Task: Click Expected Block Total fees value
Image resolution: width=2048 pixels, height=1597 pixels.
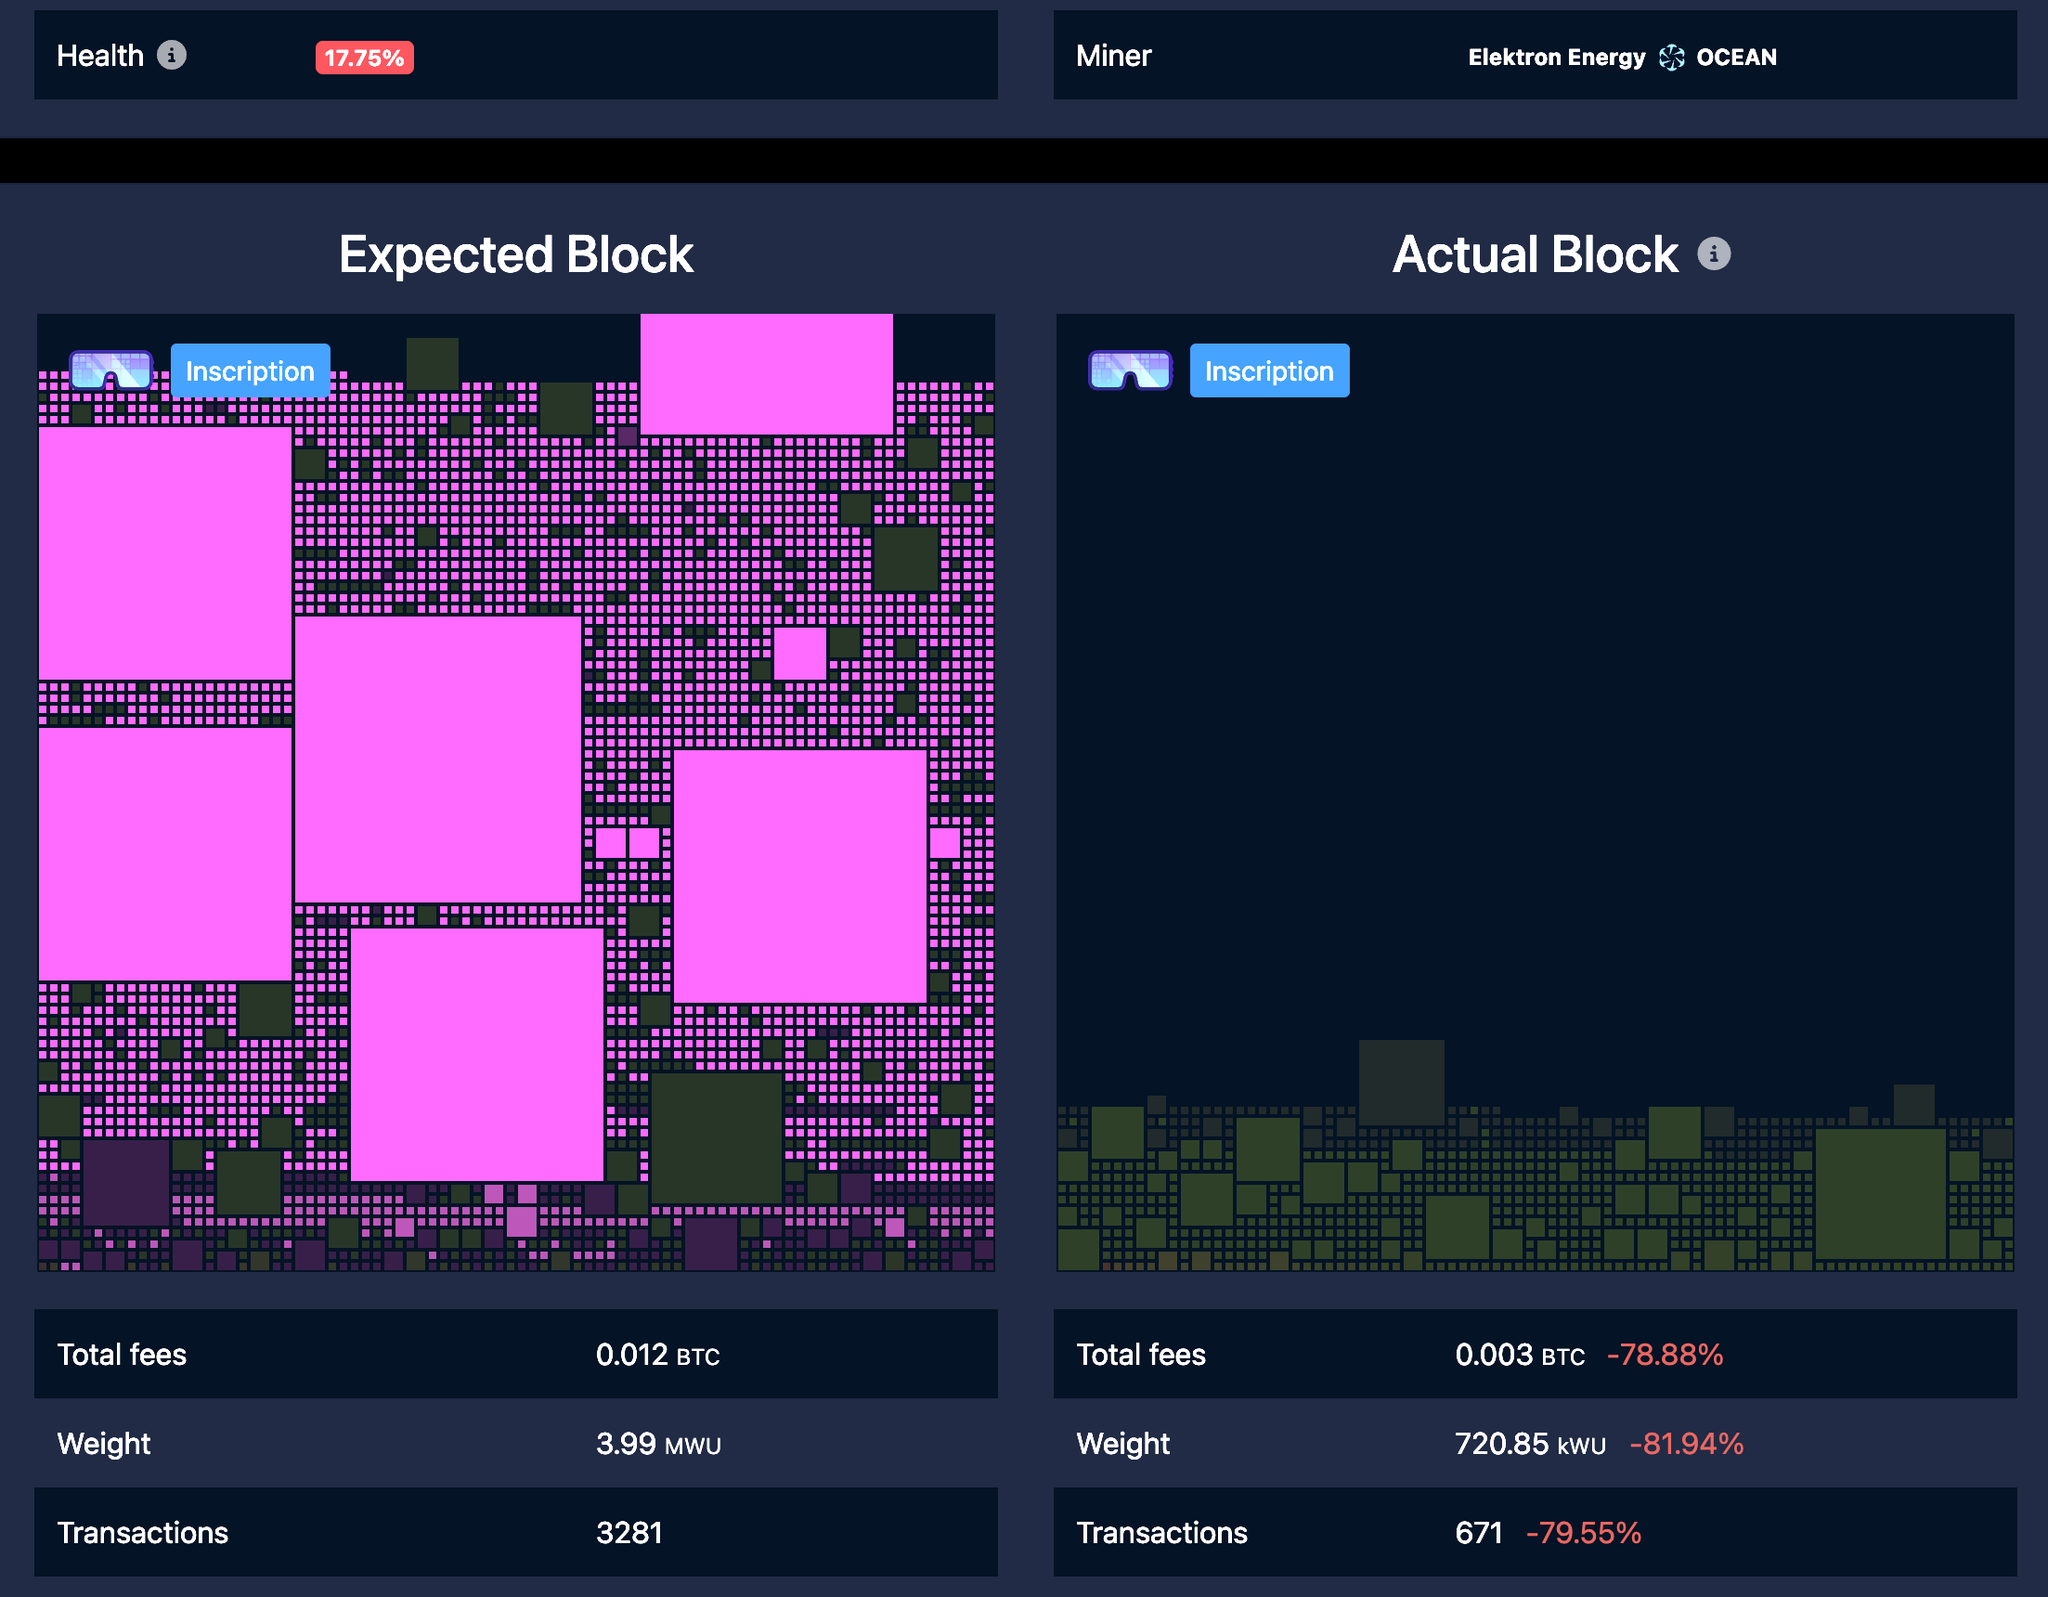Action: coord(657,1355)
